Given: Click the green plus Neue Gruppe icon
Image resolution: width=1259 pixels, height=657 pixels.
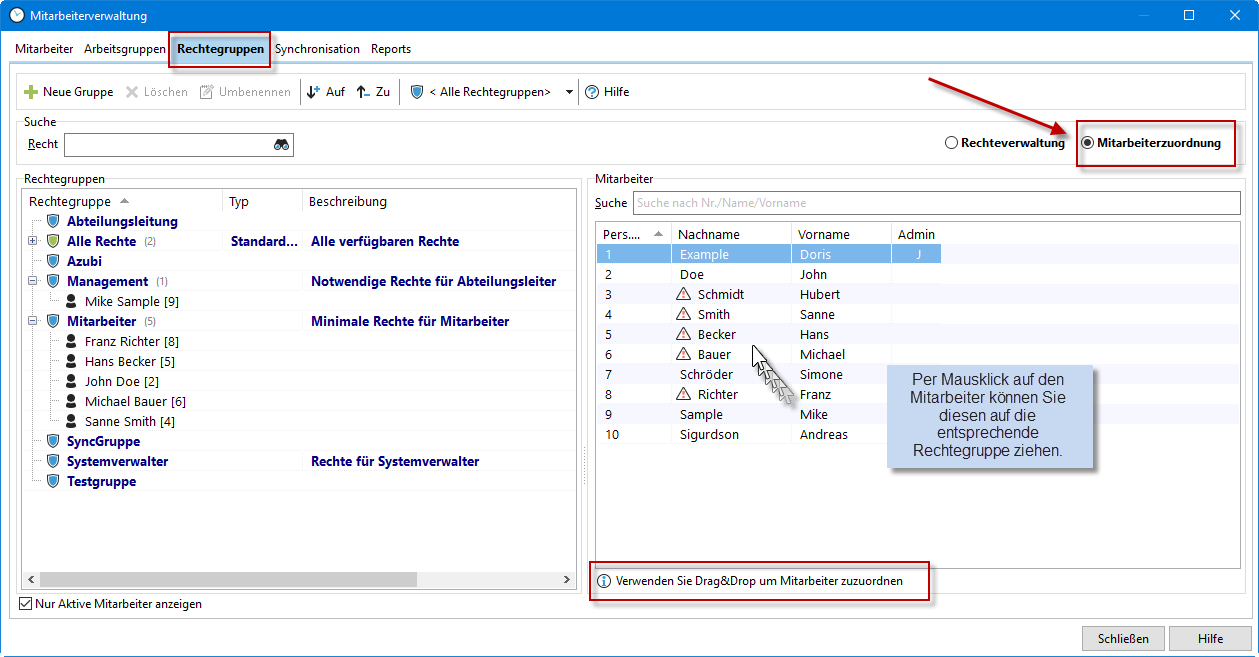Looking at the screenshot, I should pyautogui.click(x=31, y=92).
